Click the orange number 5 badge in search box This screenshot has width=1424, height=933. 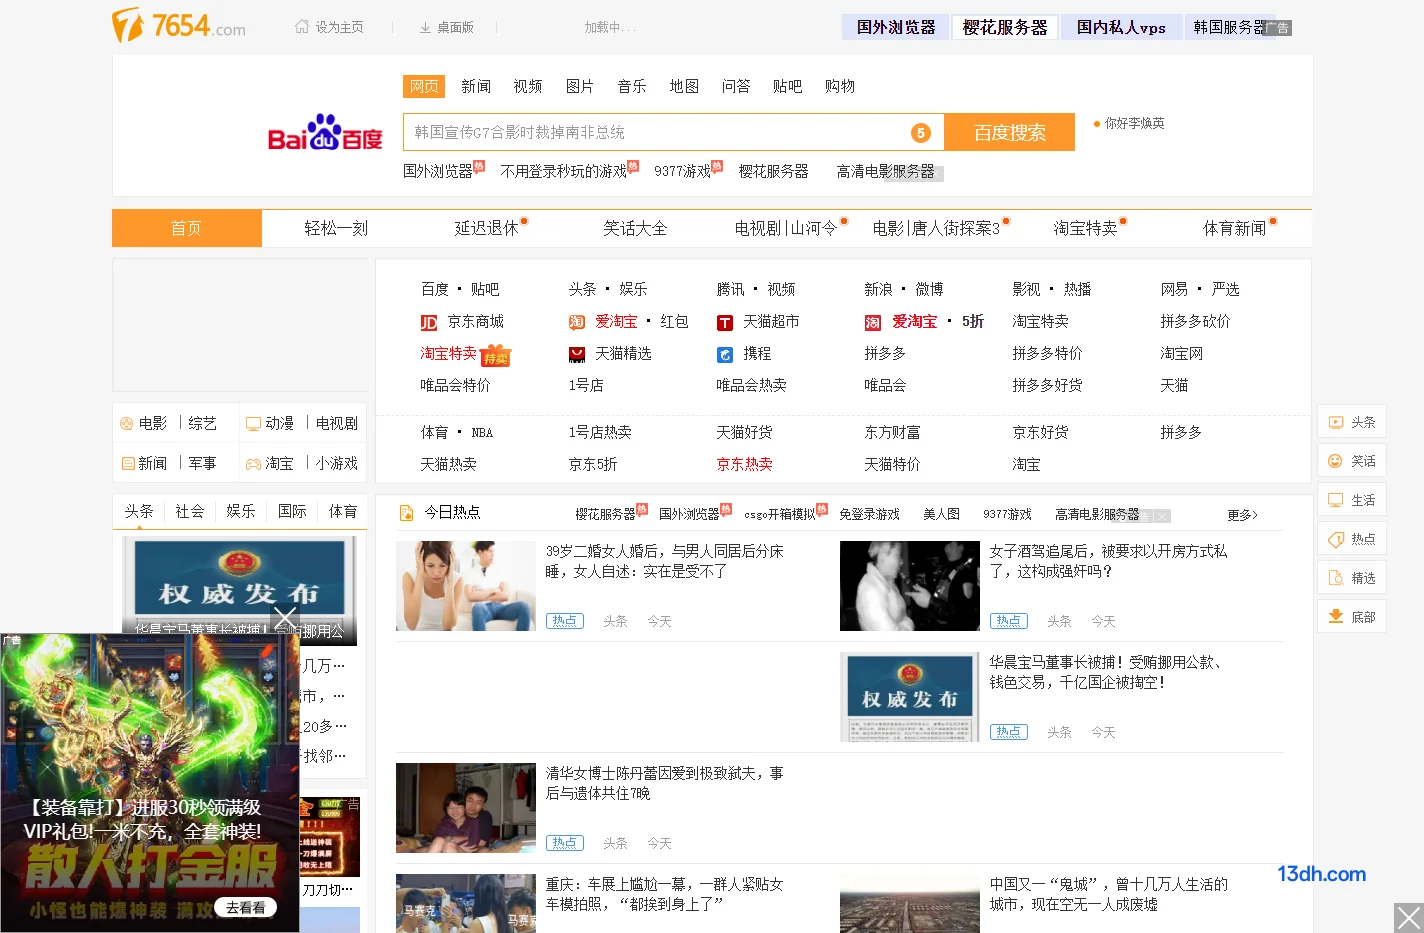click(921, 133)
